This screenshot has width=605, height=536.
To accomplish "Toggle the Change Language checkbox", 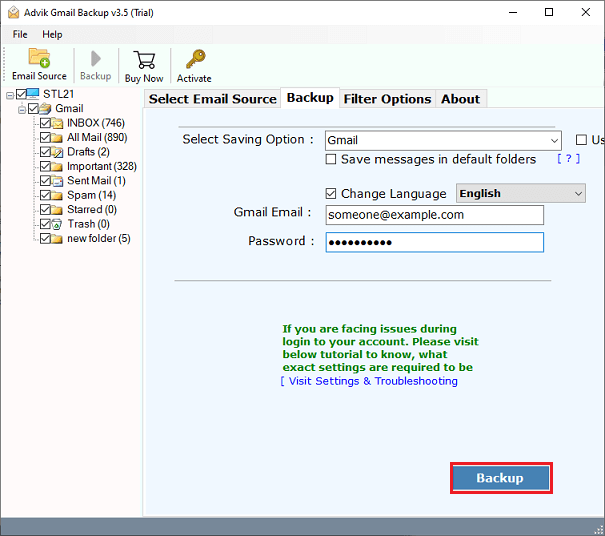I will pyautogui.click(x=331, y=193).
